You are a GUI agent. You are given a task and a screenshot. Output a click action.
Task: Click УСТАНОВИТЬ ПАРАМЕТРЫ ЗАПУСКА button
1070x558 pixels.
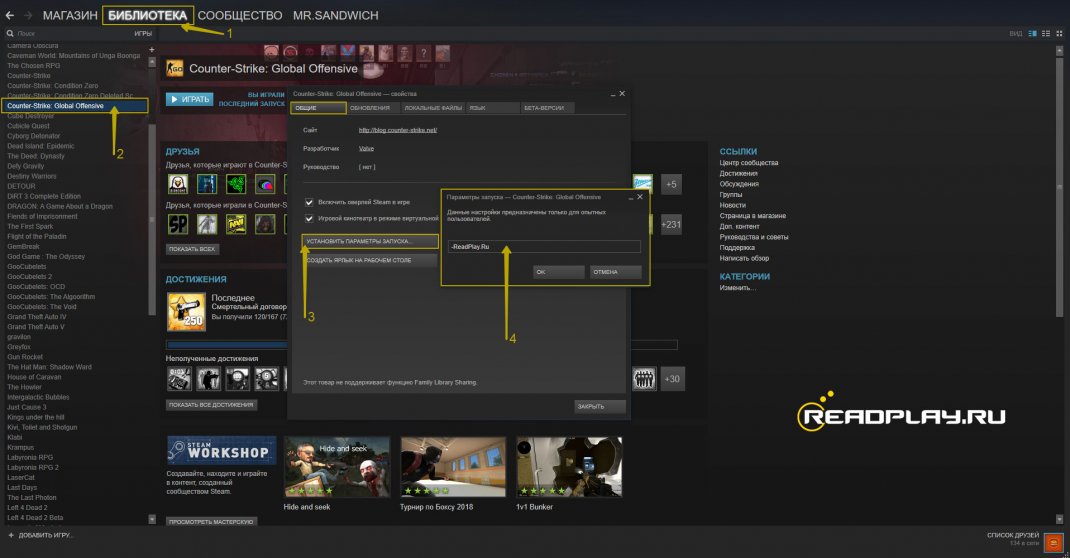[x=370, y=241]
